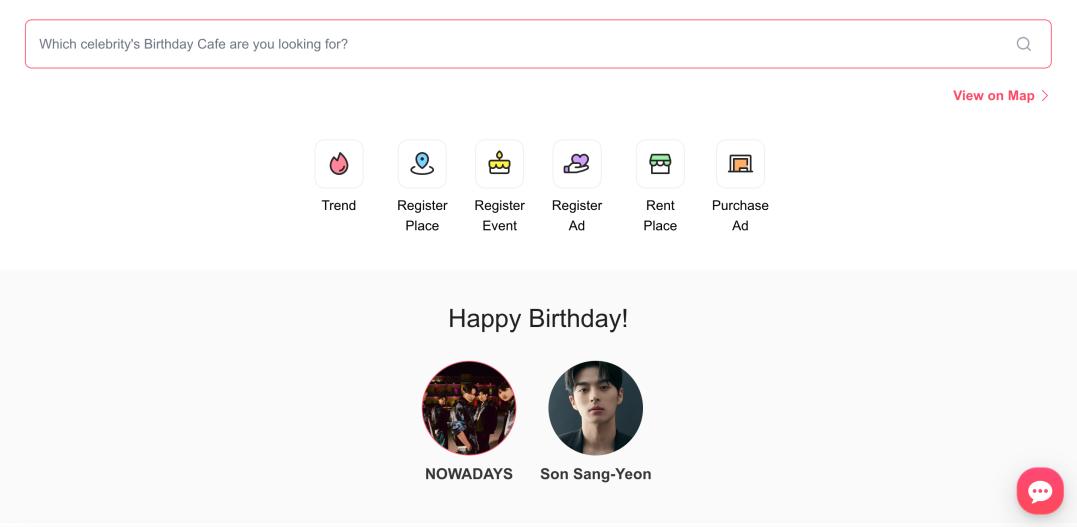Open the Rent Place text label
Screen dimensions: 1077x527
[660, 215]
